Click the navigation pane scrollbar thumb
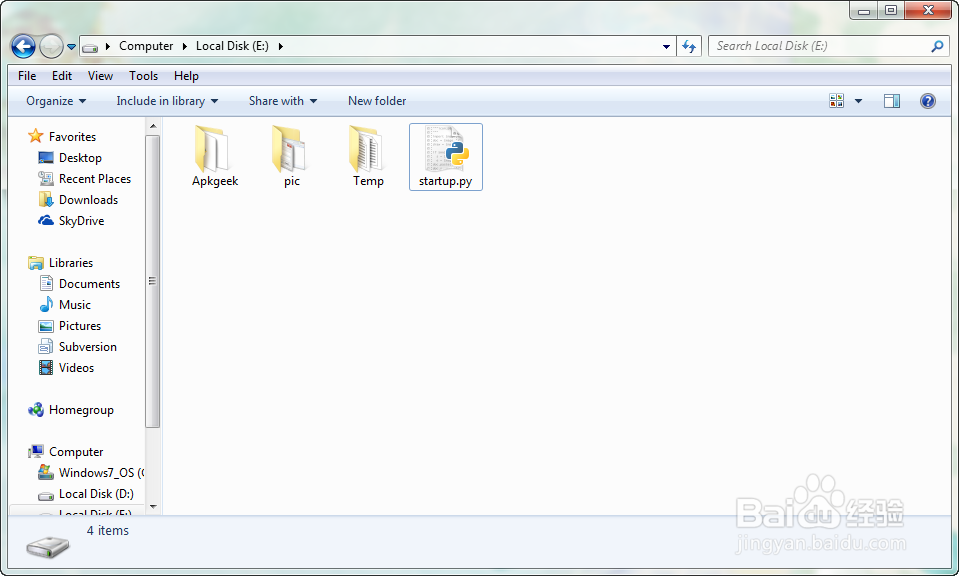The height and width of the screenshot is (576, 959). (x=153, y=281)
